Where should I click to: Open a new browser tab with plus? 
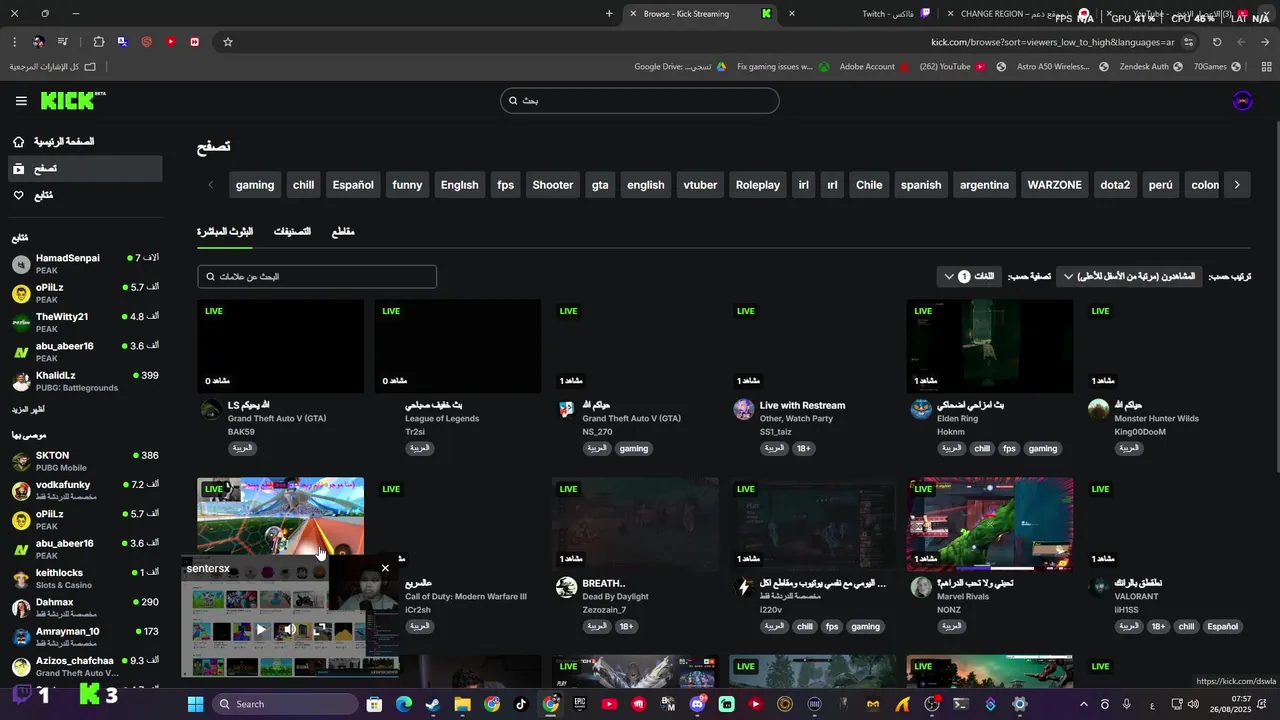coord(609,14)
